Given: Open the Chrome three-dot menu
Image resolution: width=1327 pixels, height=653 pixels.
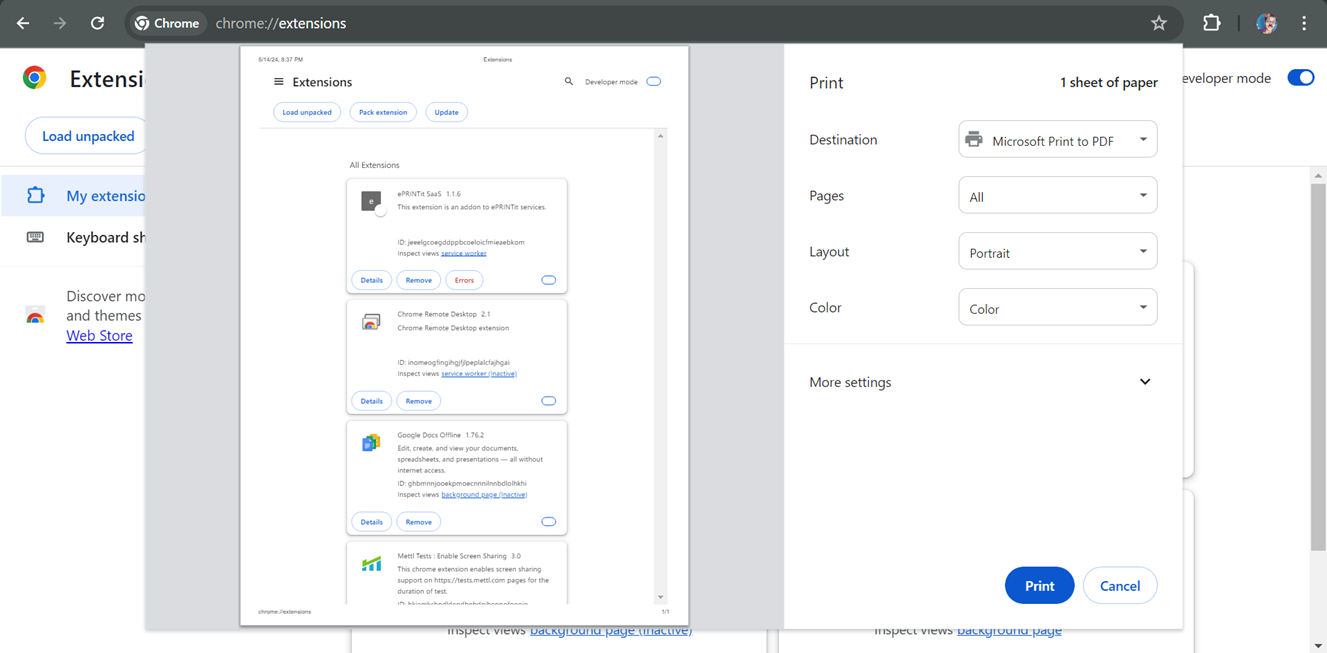Looking at the screenshot, I should tap(1304, 22).
